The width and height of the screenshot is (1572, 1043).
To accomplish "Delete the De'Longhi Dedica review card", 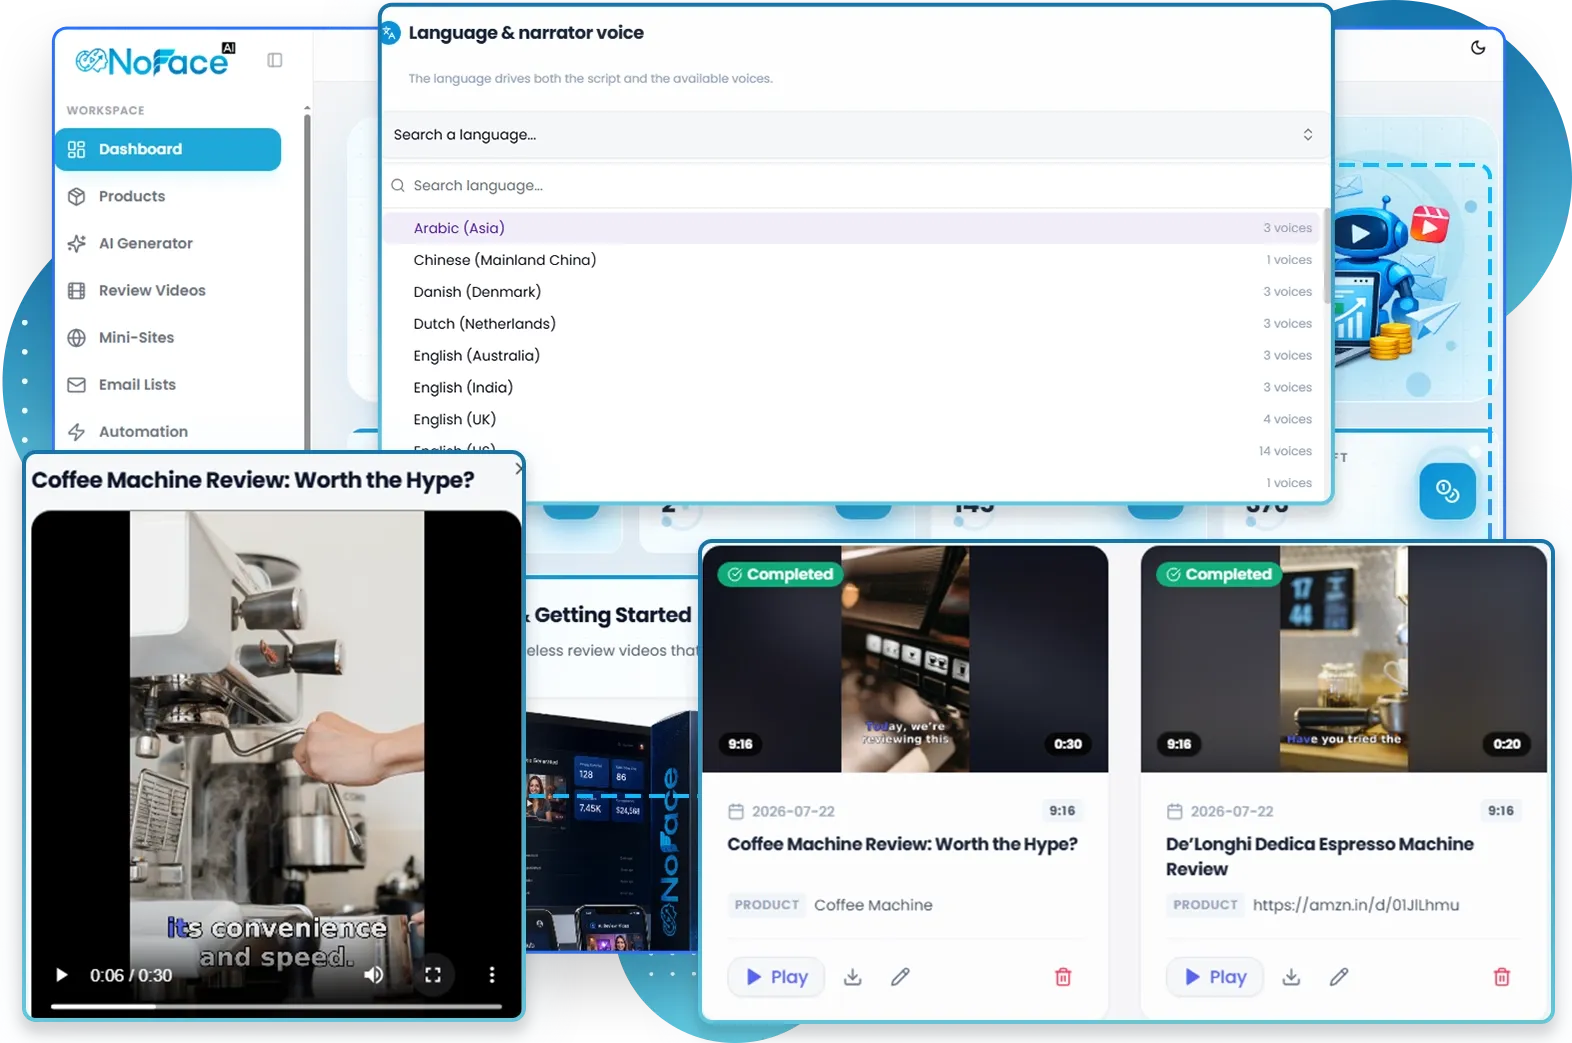I will (x=1502, y=977).
